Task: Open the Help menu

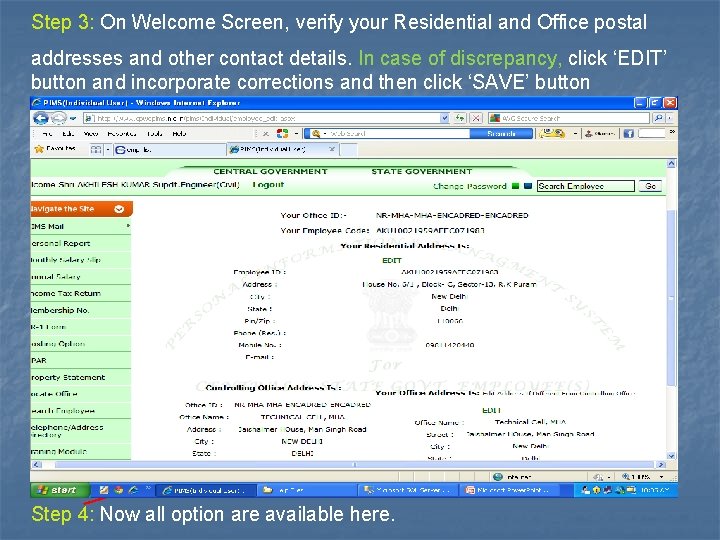Action: click(179, 134)
